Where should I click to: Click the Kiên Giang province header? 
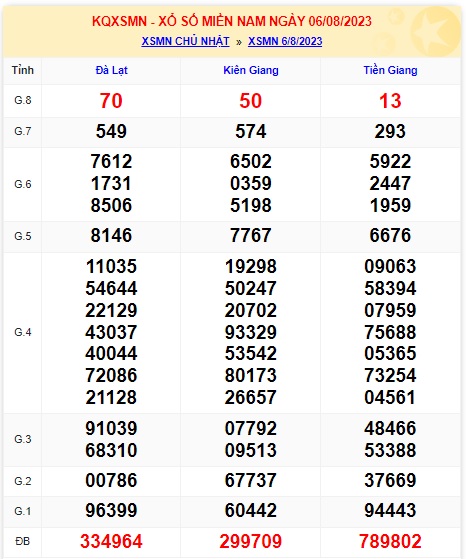pos(251,70)
